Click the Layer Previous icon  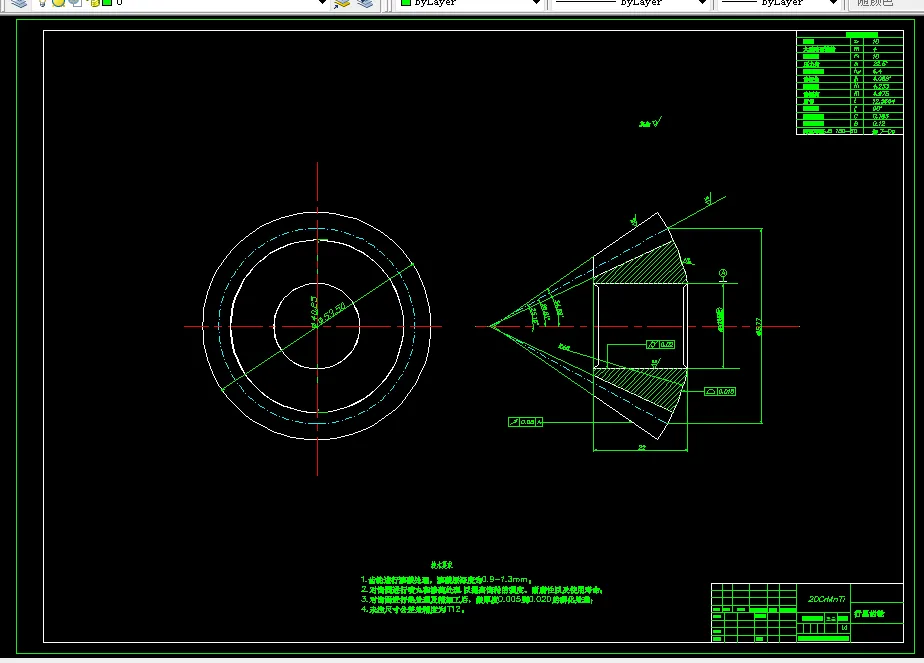coord(365,3)
